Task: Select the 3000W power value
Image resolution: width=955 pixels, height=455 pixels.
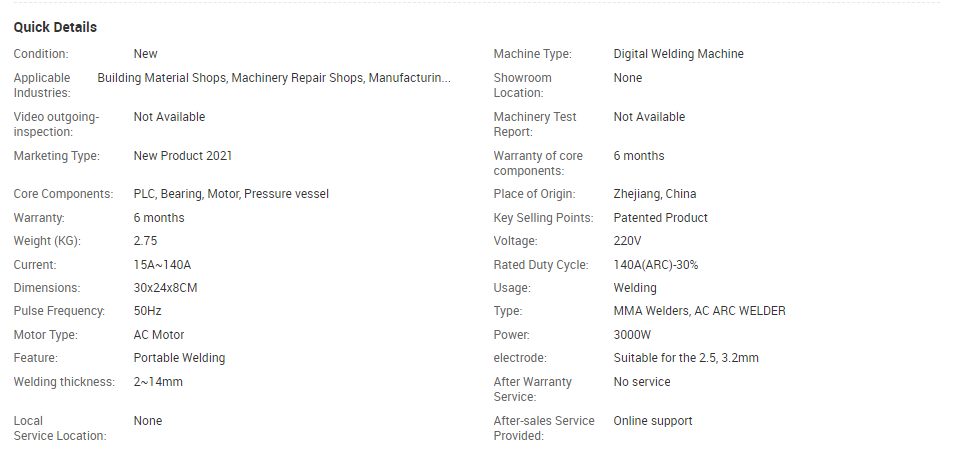Action: tap(632, 334)
